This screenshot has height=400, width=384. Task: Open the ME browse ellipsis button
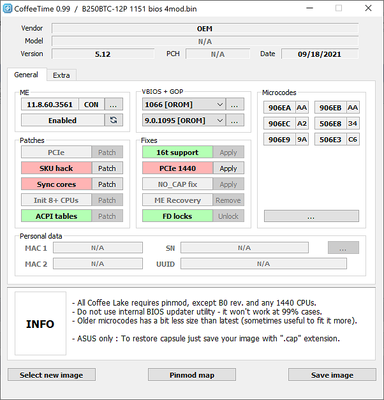pos(113,104)
